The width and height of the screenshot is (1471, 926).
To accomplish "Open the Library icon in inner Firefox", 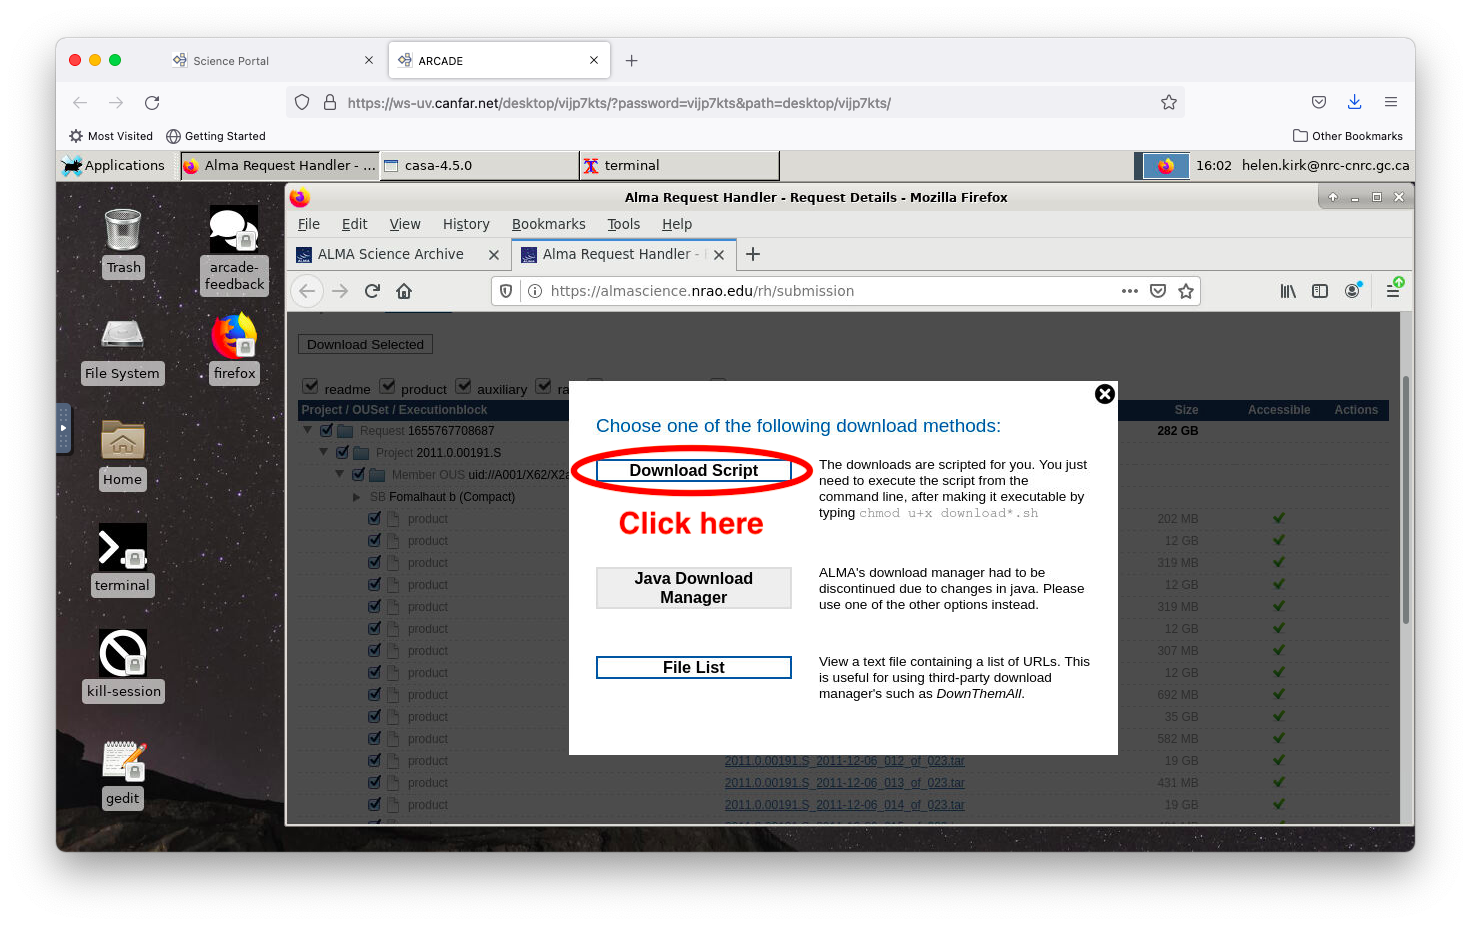I will click(1288, 291).
